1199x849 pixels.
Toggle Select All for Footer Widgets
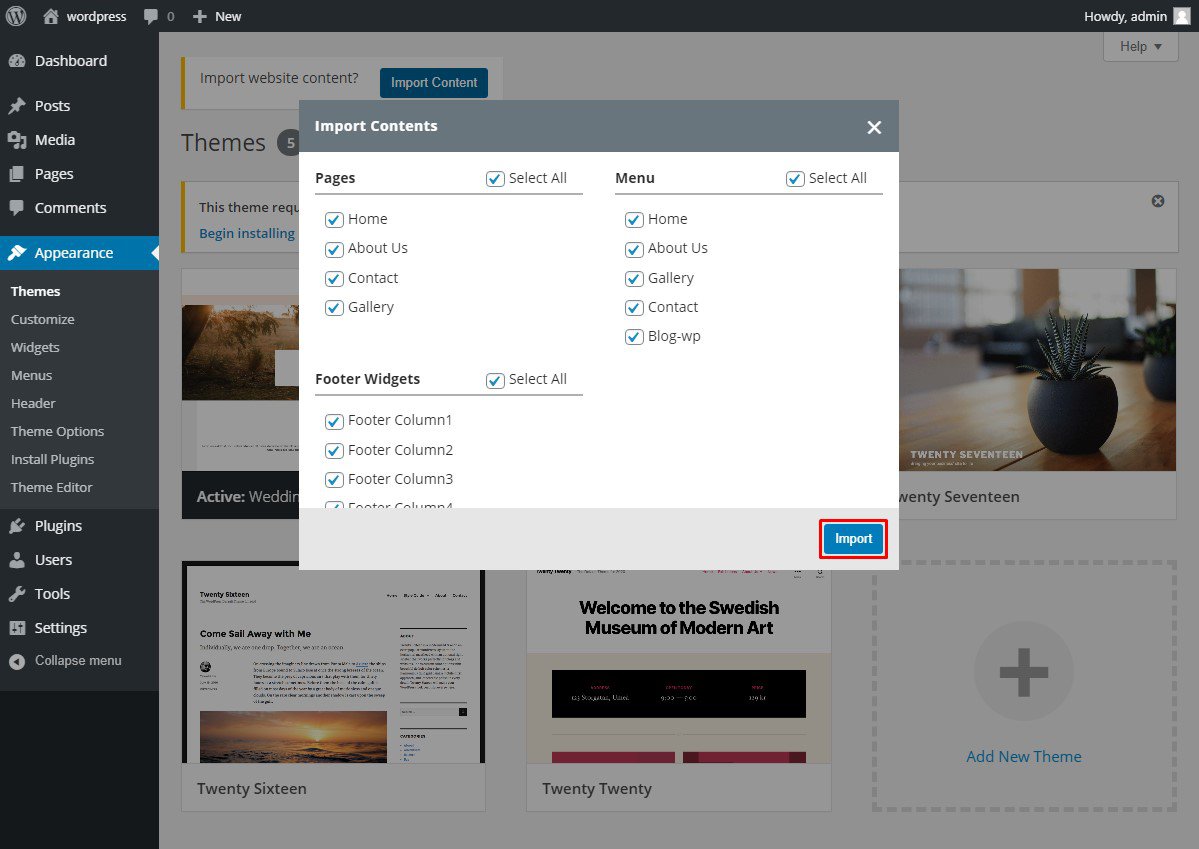[x=495, y=380]
